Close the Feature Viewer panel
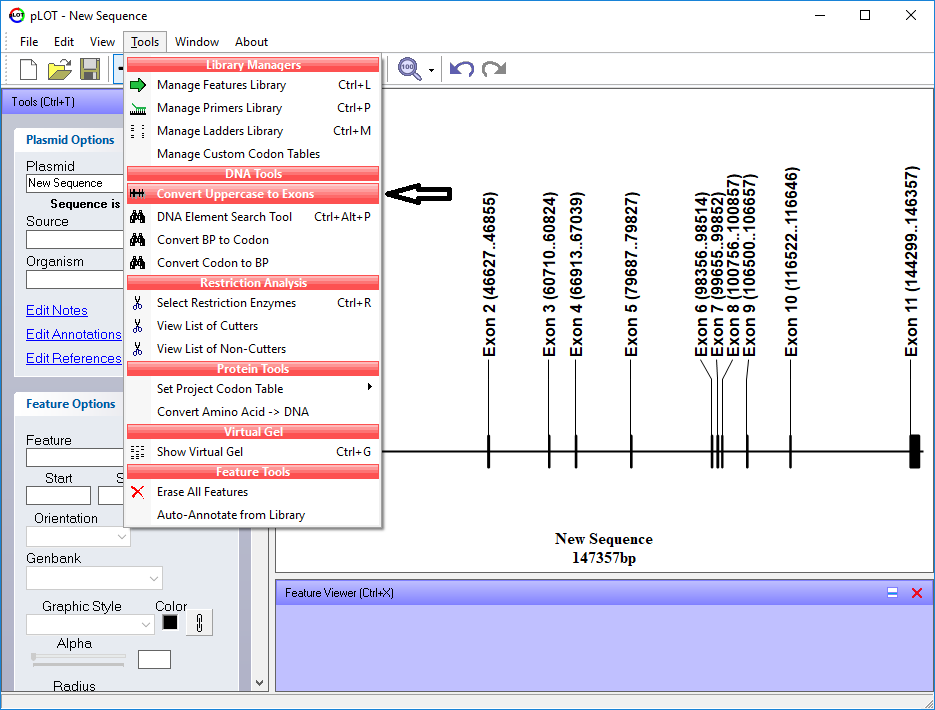 pyautogui.click(x=916, y=593)
